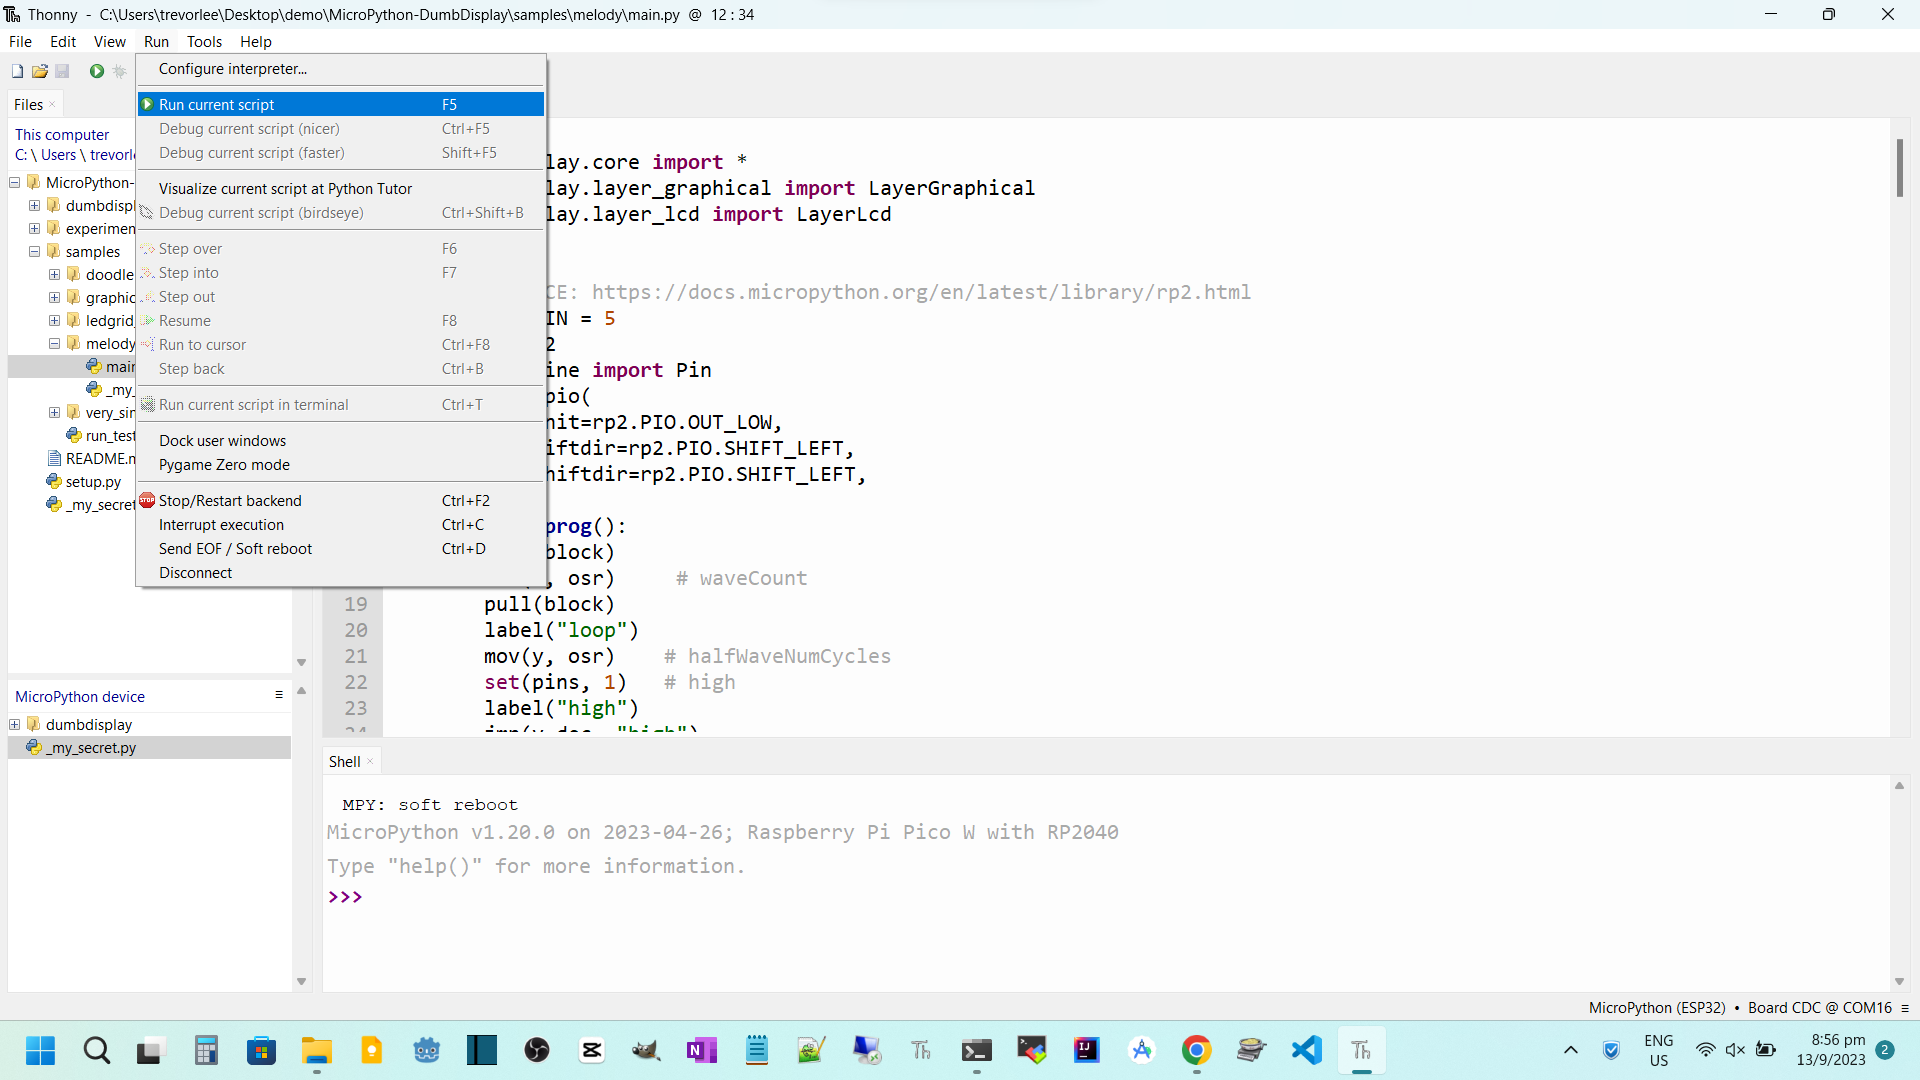The image size is (1920, 1080).
Task: Open the MicroPython device section
Action: [x=79, y=695]
